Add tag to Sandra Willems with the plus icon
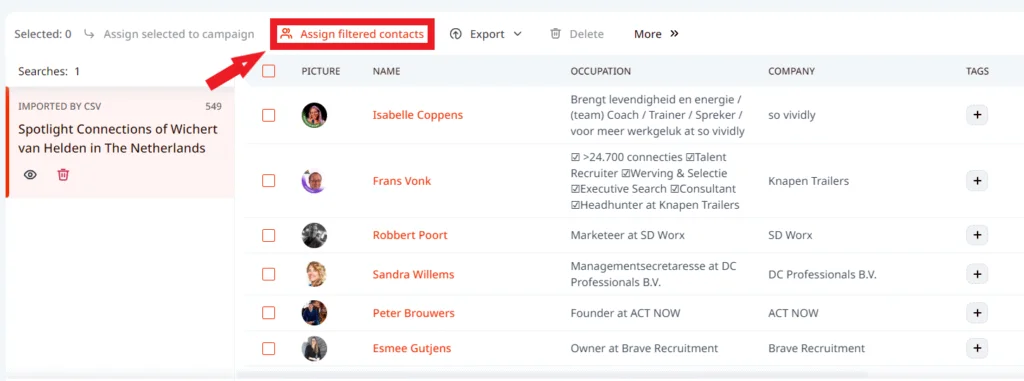This screenshot has height=381, width=1024. [977, 274]
